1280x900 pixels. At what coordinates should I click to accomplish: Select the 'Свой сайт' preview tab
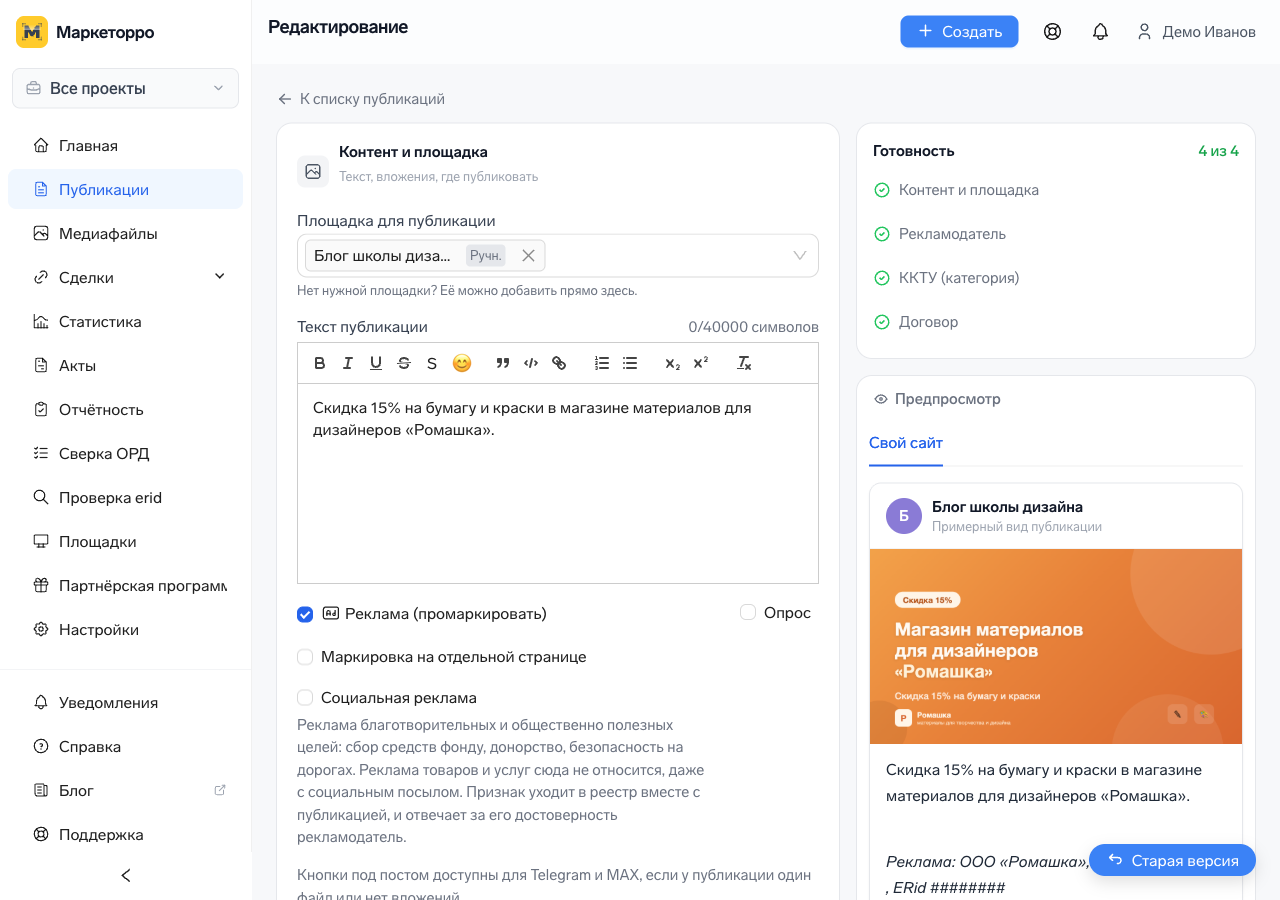(x=906, y=443)
